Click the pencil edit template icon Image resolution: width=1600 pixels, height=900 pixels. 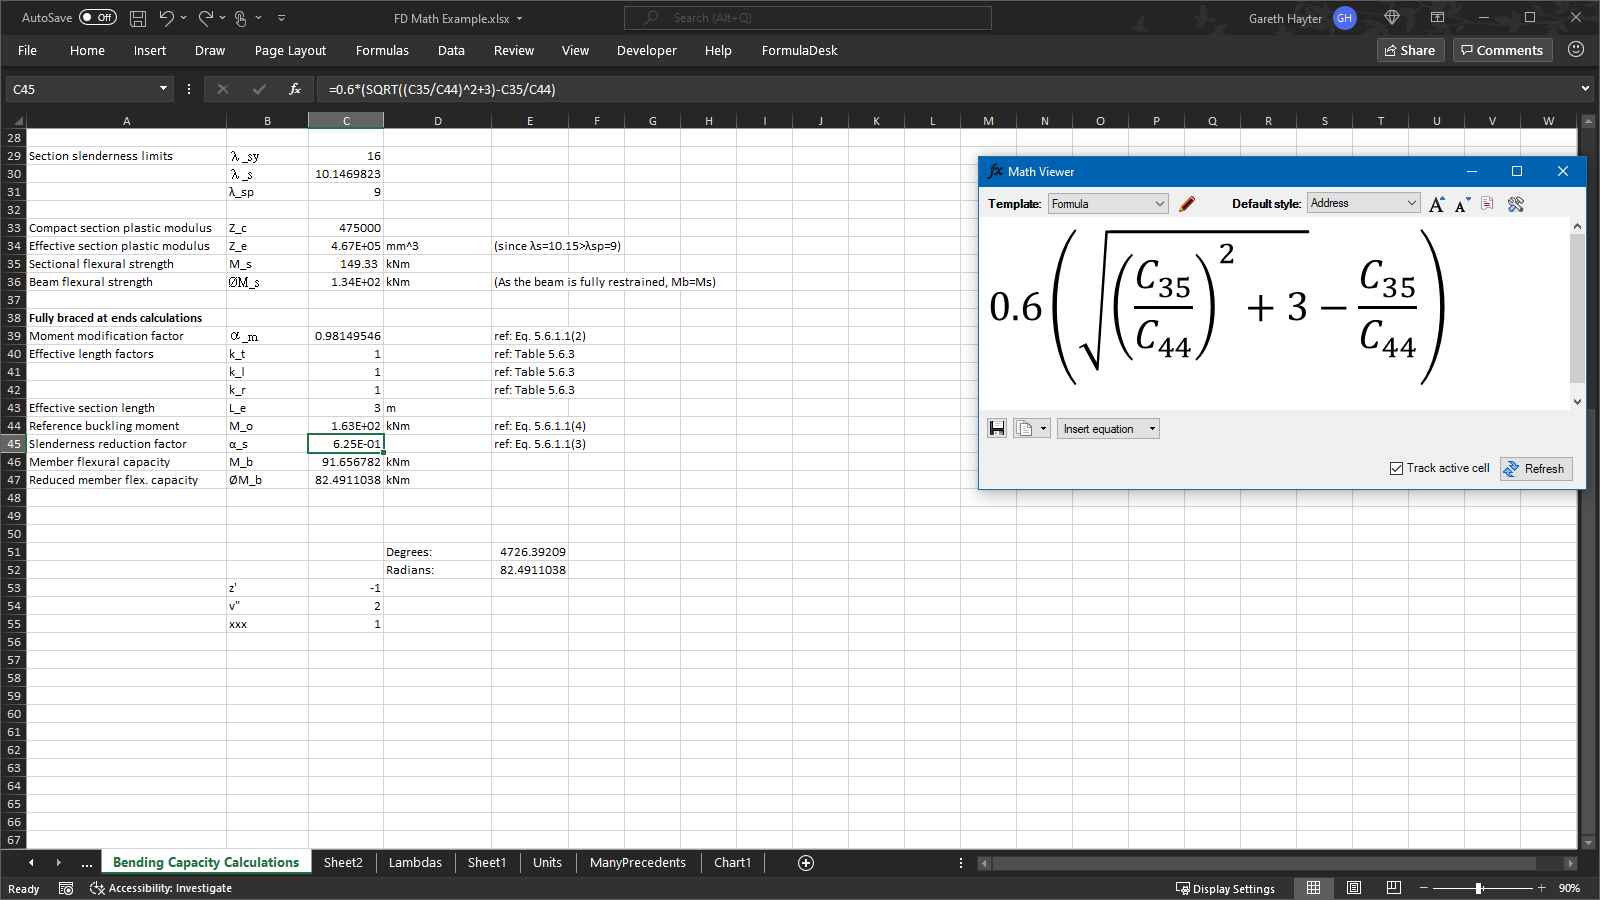[1187, 204]
